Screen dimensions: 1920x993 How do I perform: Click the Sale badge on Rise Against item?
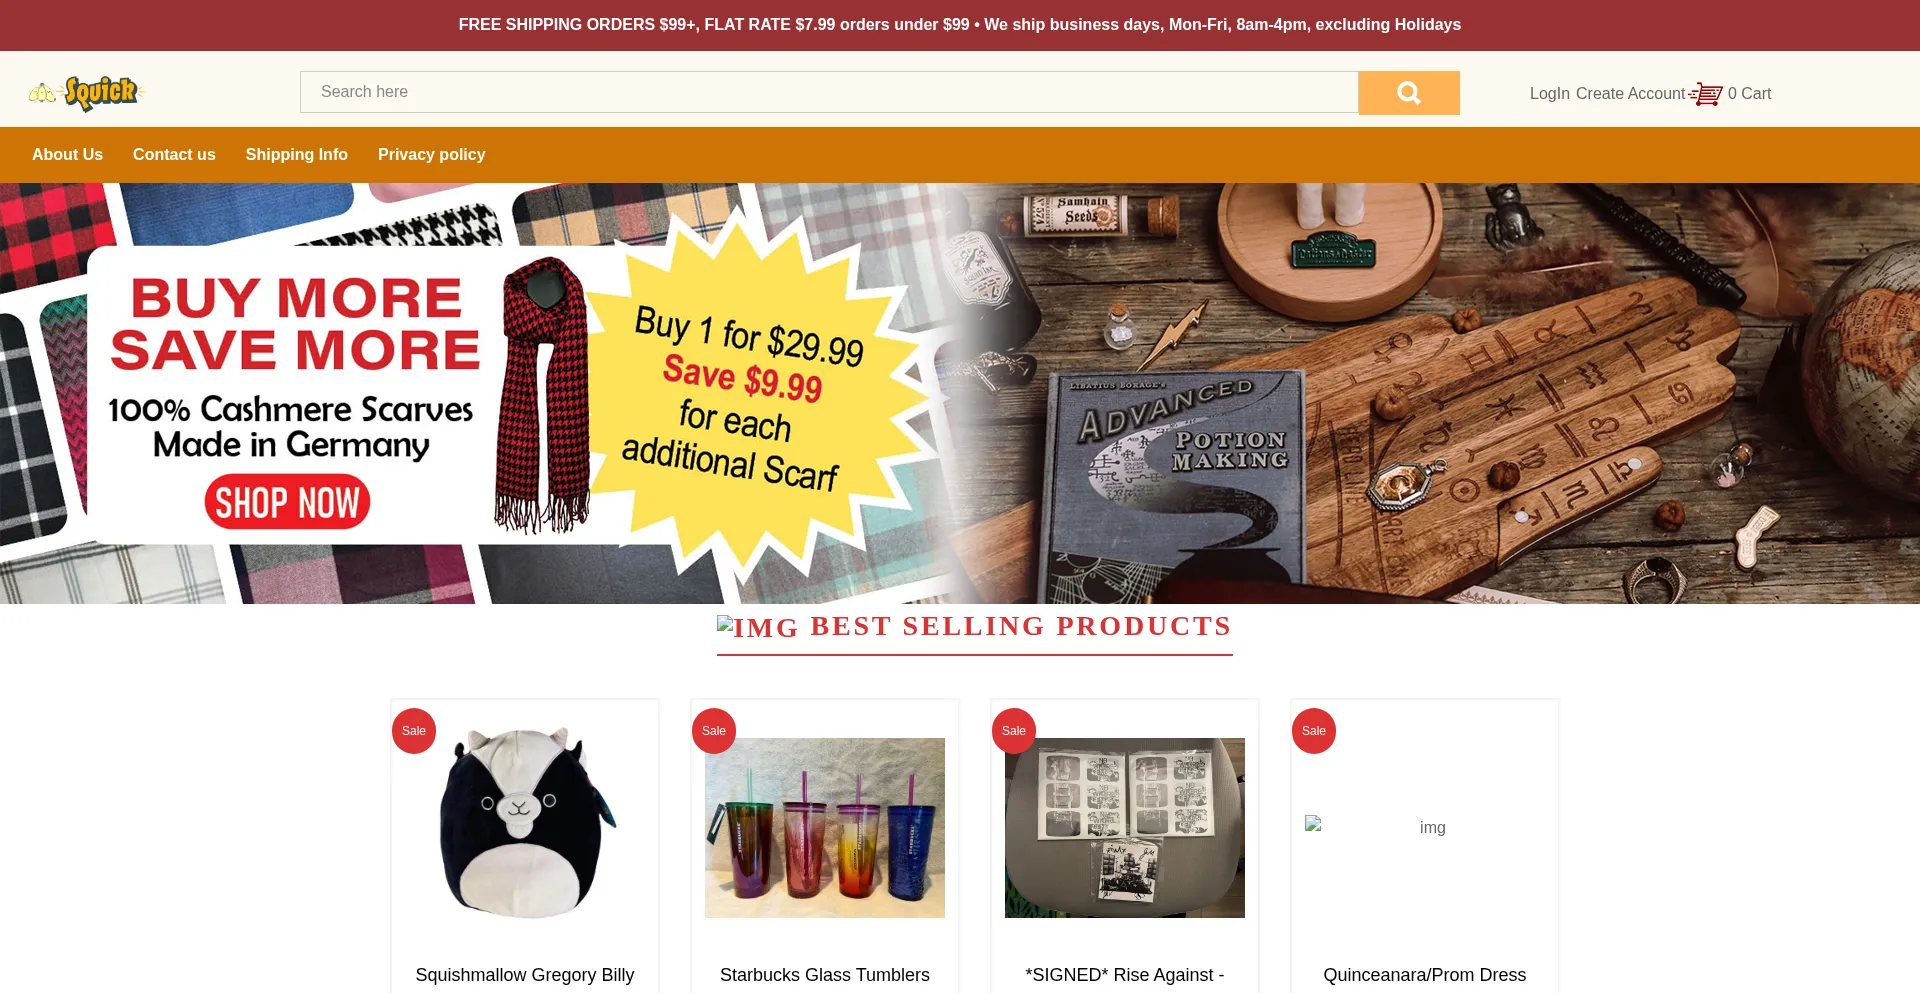pos(1014,731)
